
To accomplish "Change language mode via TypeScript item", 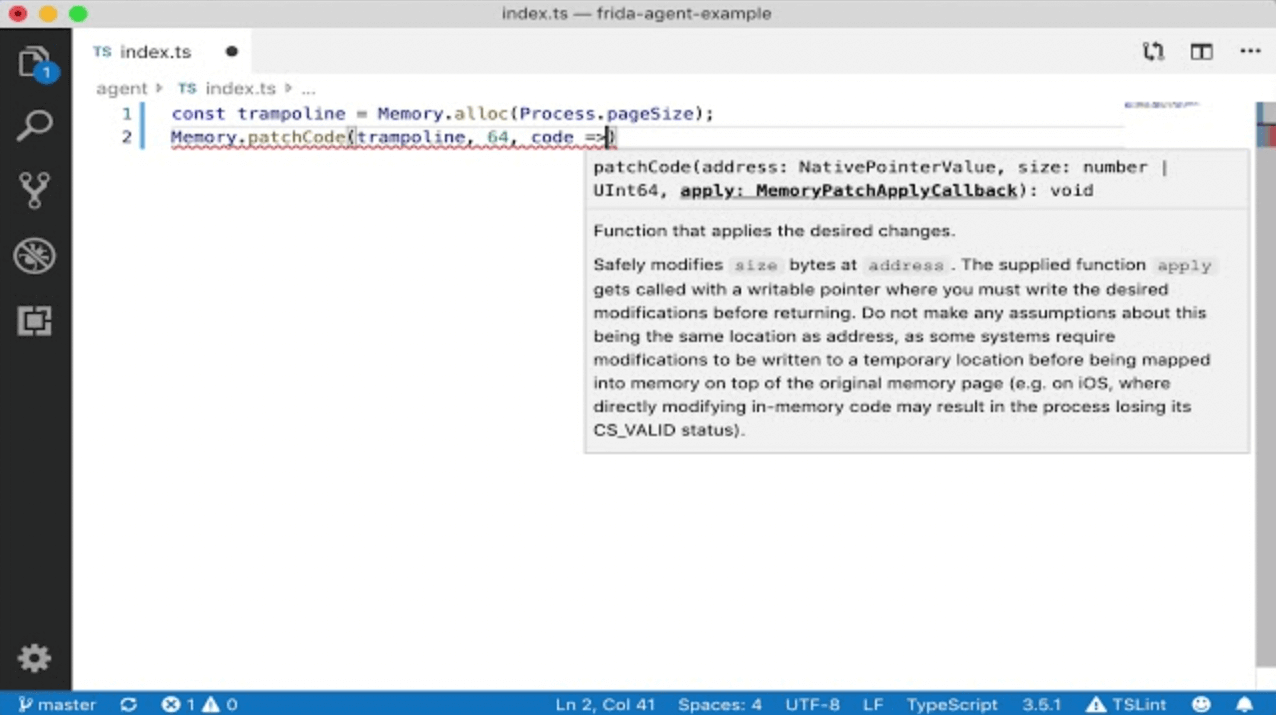I will click(952, 704).
